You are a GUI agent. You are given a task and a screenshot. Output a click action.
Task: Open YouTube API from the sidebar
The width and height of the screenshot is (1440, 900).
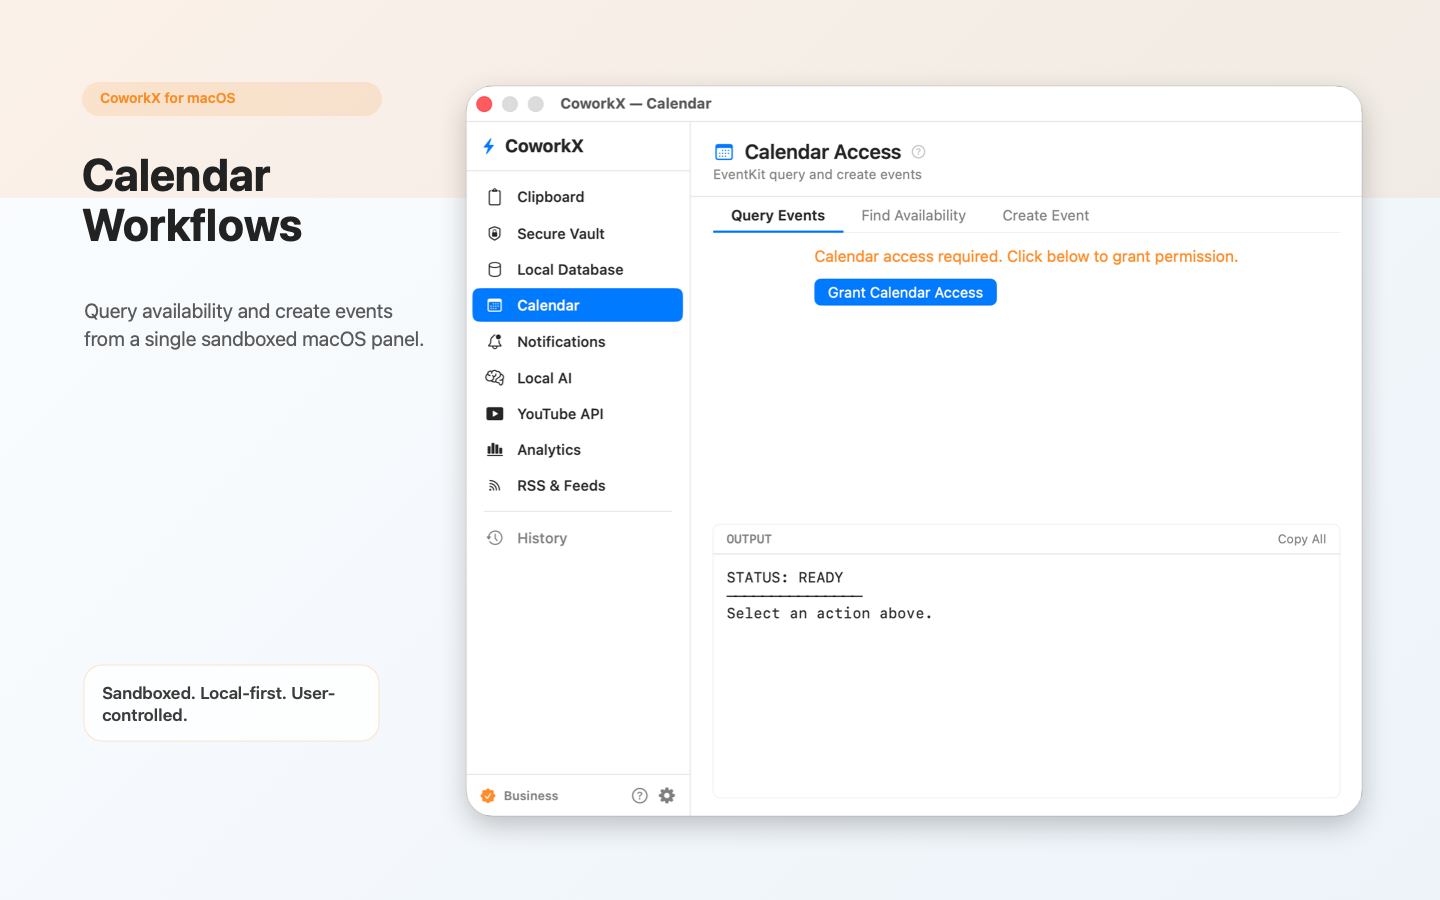click(x=577, y=414)
